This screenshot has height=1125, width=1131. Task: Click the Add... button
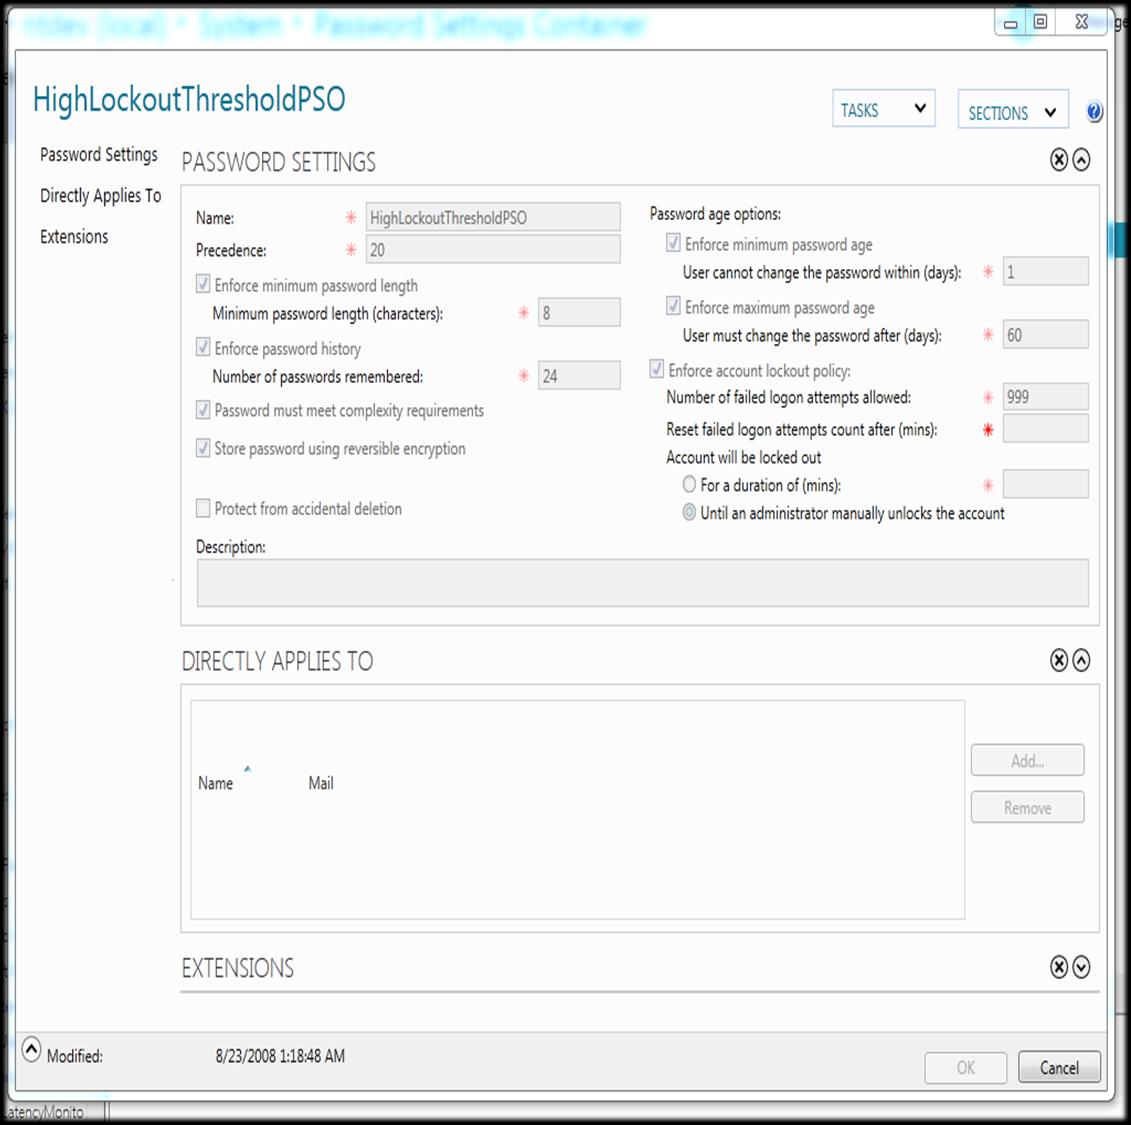(x=1027, y=760)
